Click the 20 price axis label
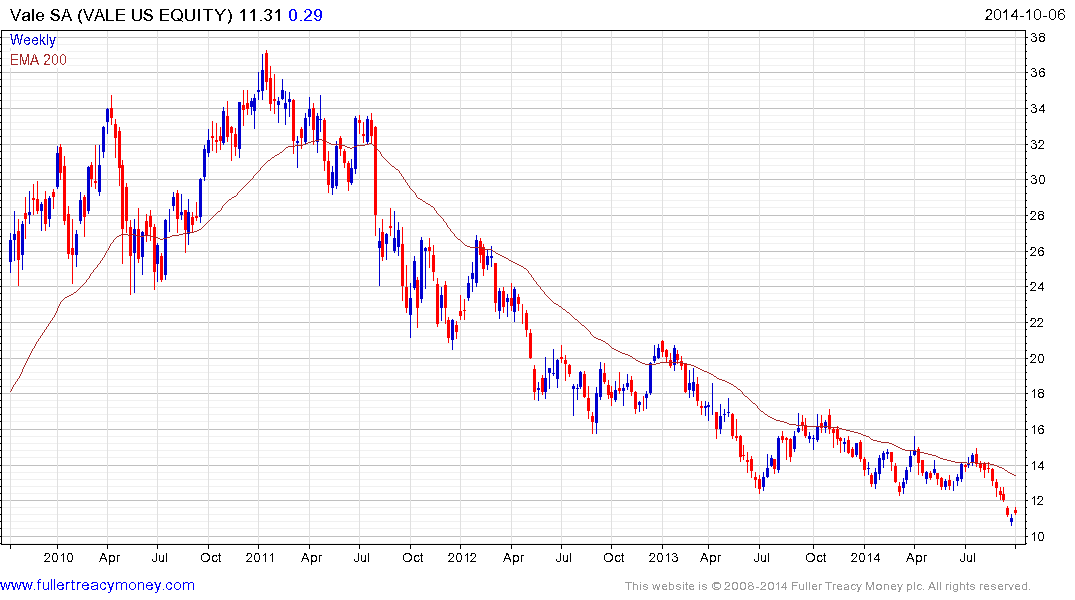 pos(1038,359)
